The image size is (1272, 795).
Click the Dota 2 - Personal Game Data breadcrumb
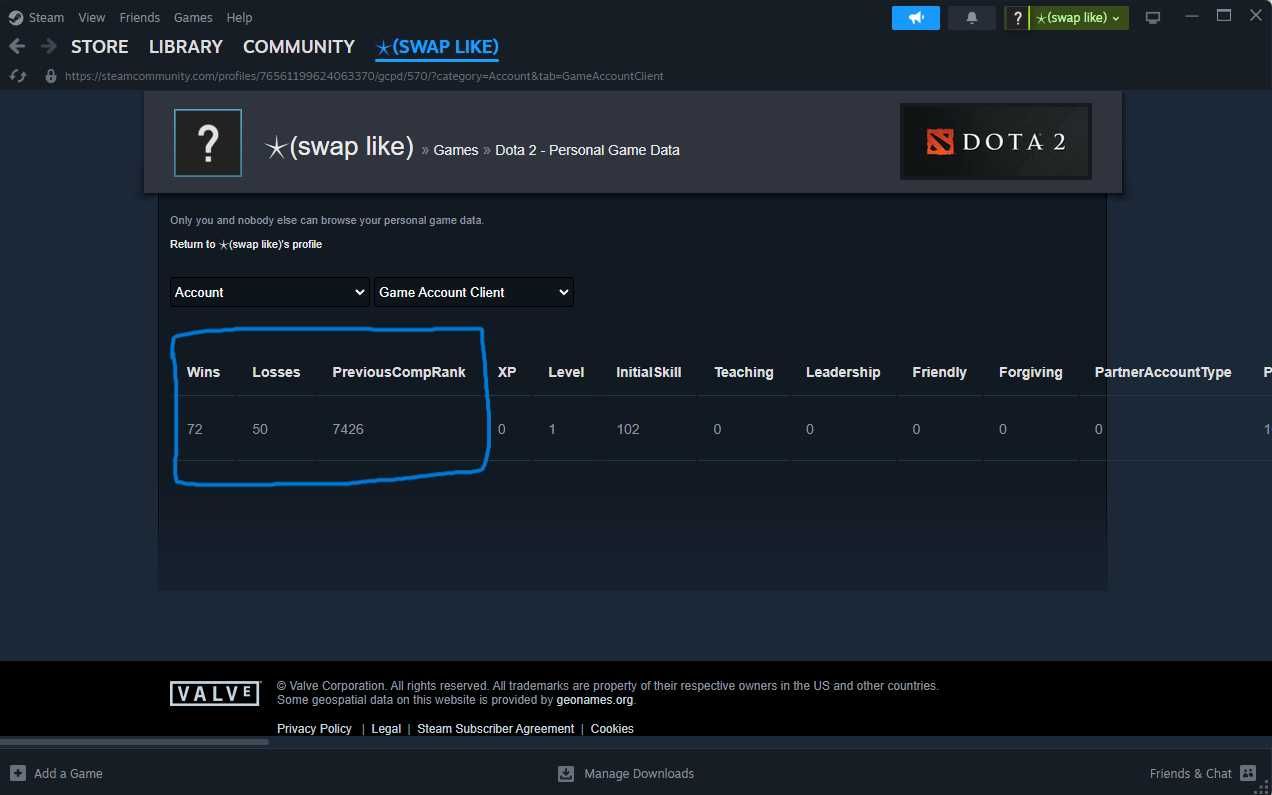[588, 150]
